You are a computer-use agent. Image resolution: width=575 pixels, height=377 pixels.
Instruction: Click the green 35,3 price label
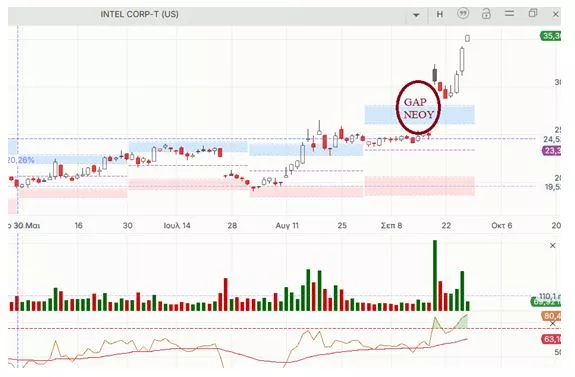coord(551,36)
